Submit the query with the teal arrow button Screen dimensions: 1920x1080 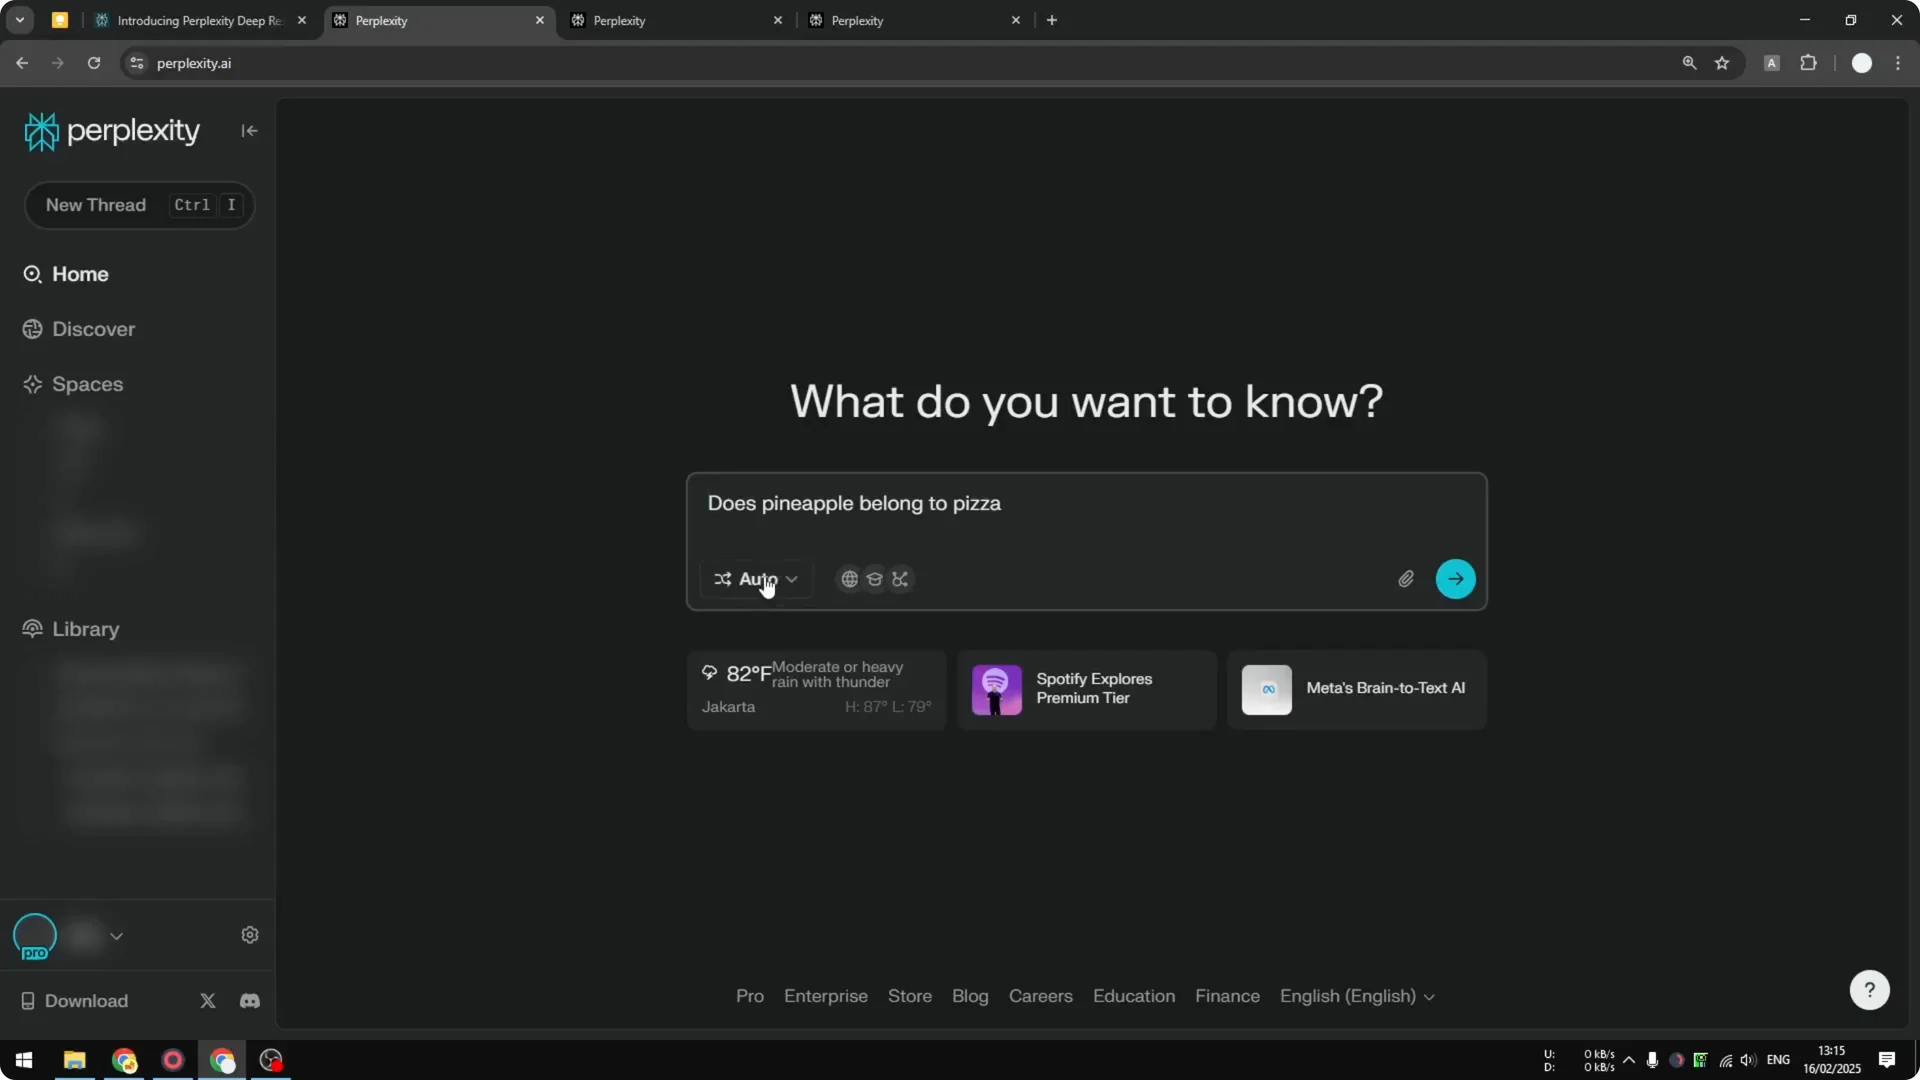(1456, 579)
